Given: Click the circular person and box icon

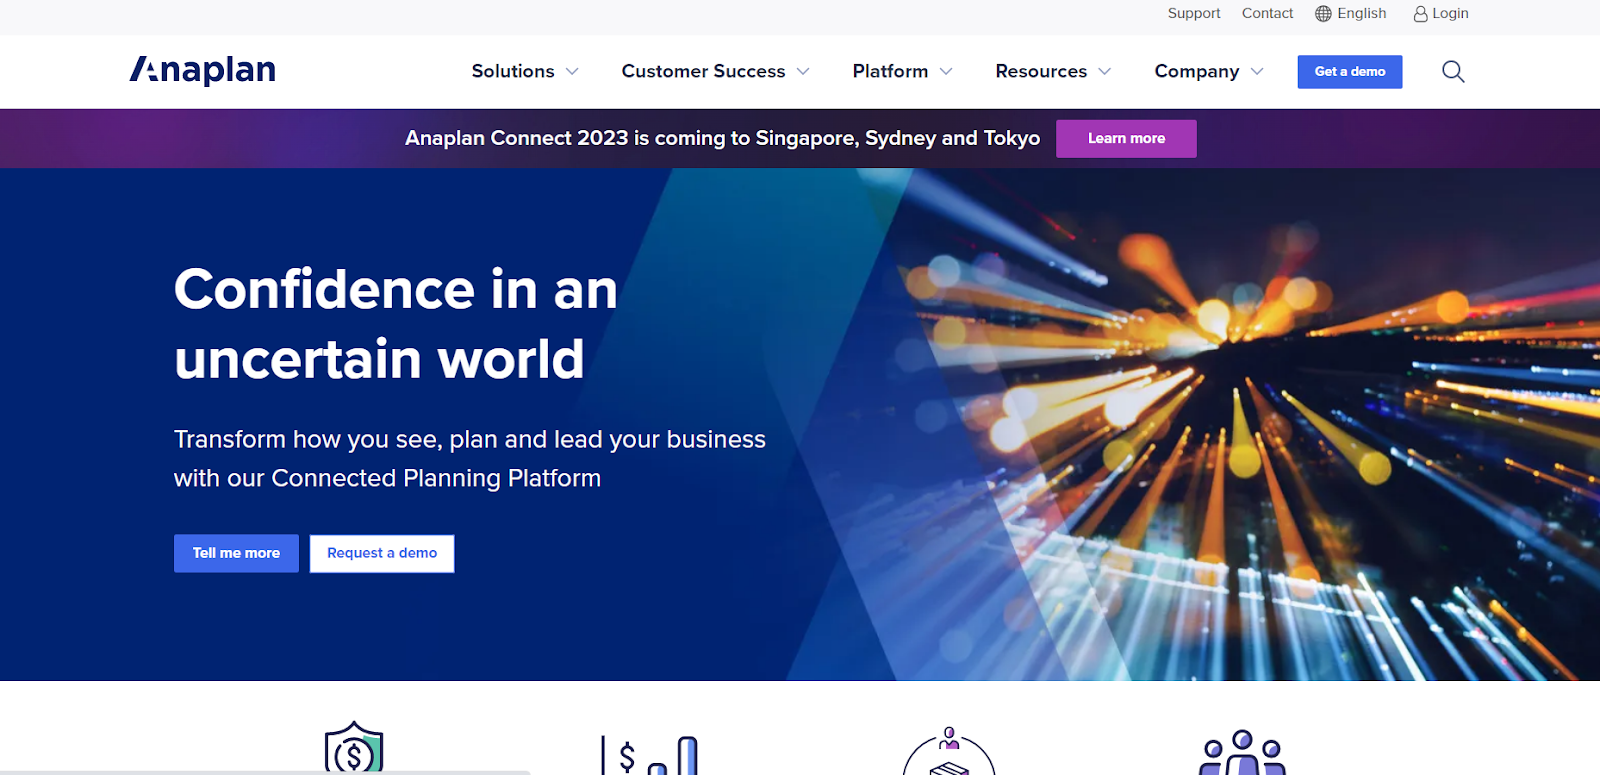Looking at the screenshot, I should click(x=949, y=751).
